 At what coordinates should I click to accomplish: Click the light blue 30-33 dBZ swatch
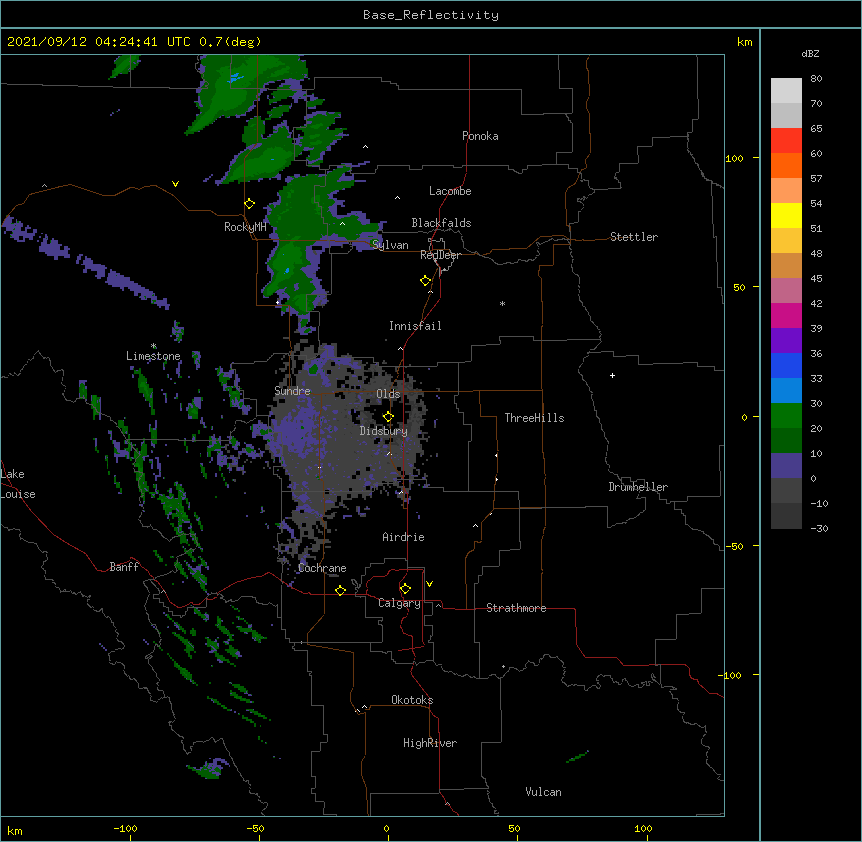(x=786, y=391)
